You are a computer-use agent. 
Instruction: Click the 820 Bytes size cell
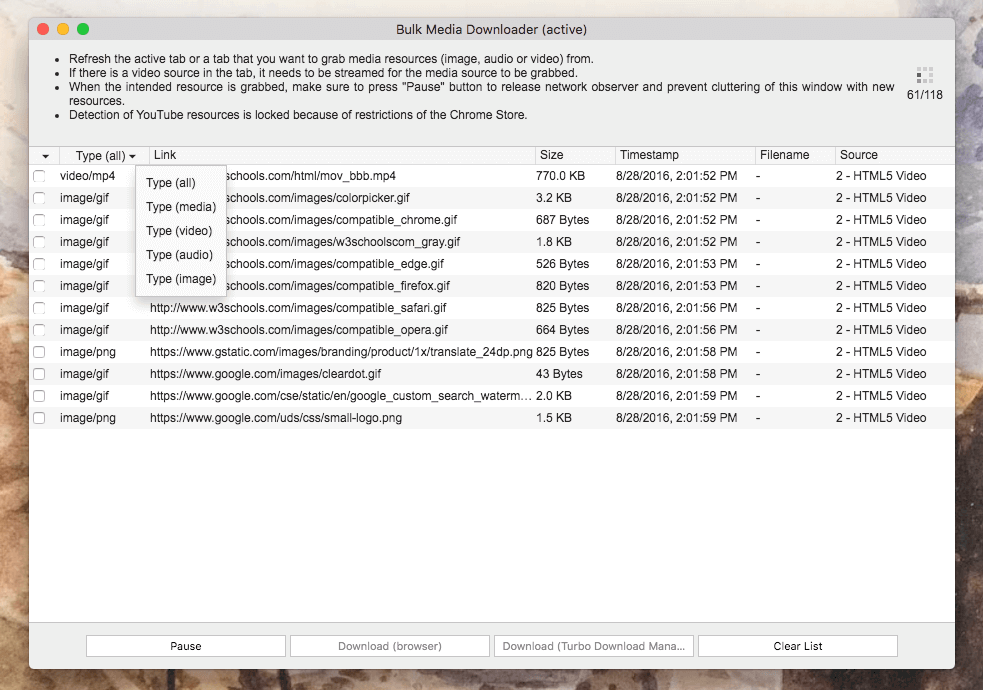(562, 286)
